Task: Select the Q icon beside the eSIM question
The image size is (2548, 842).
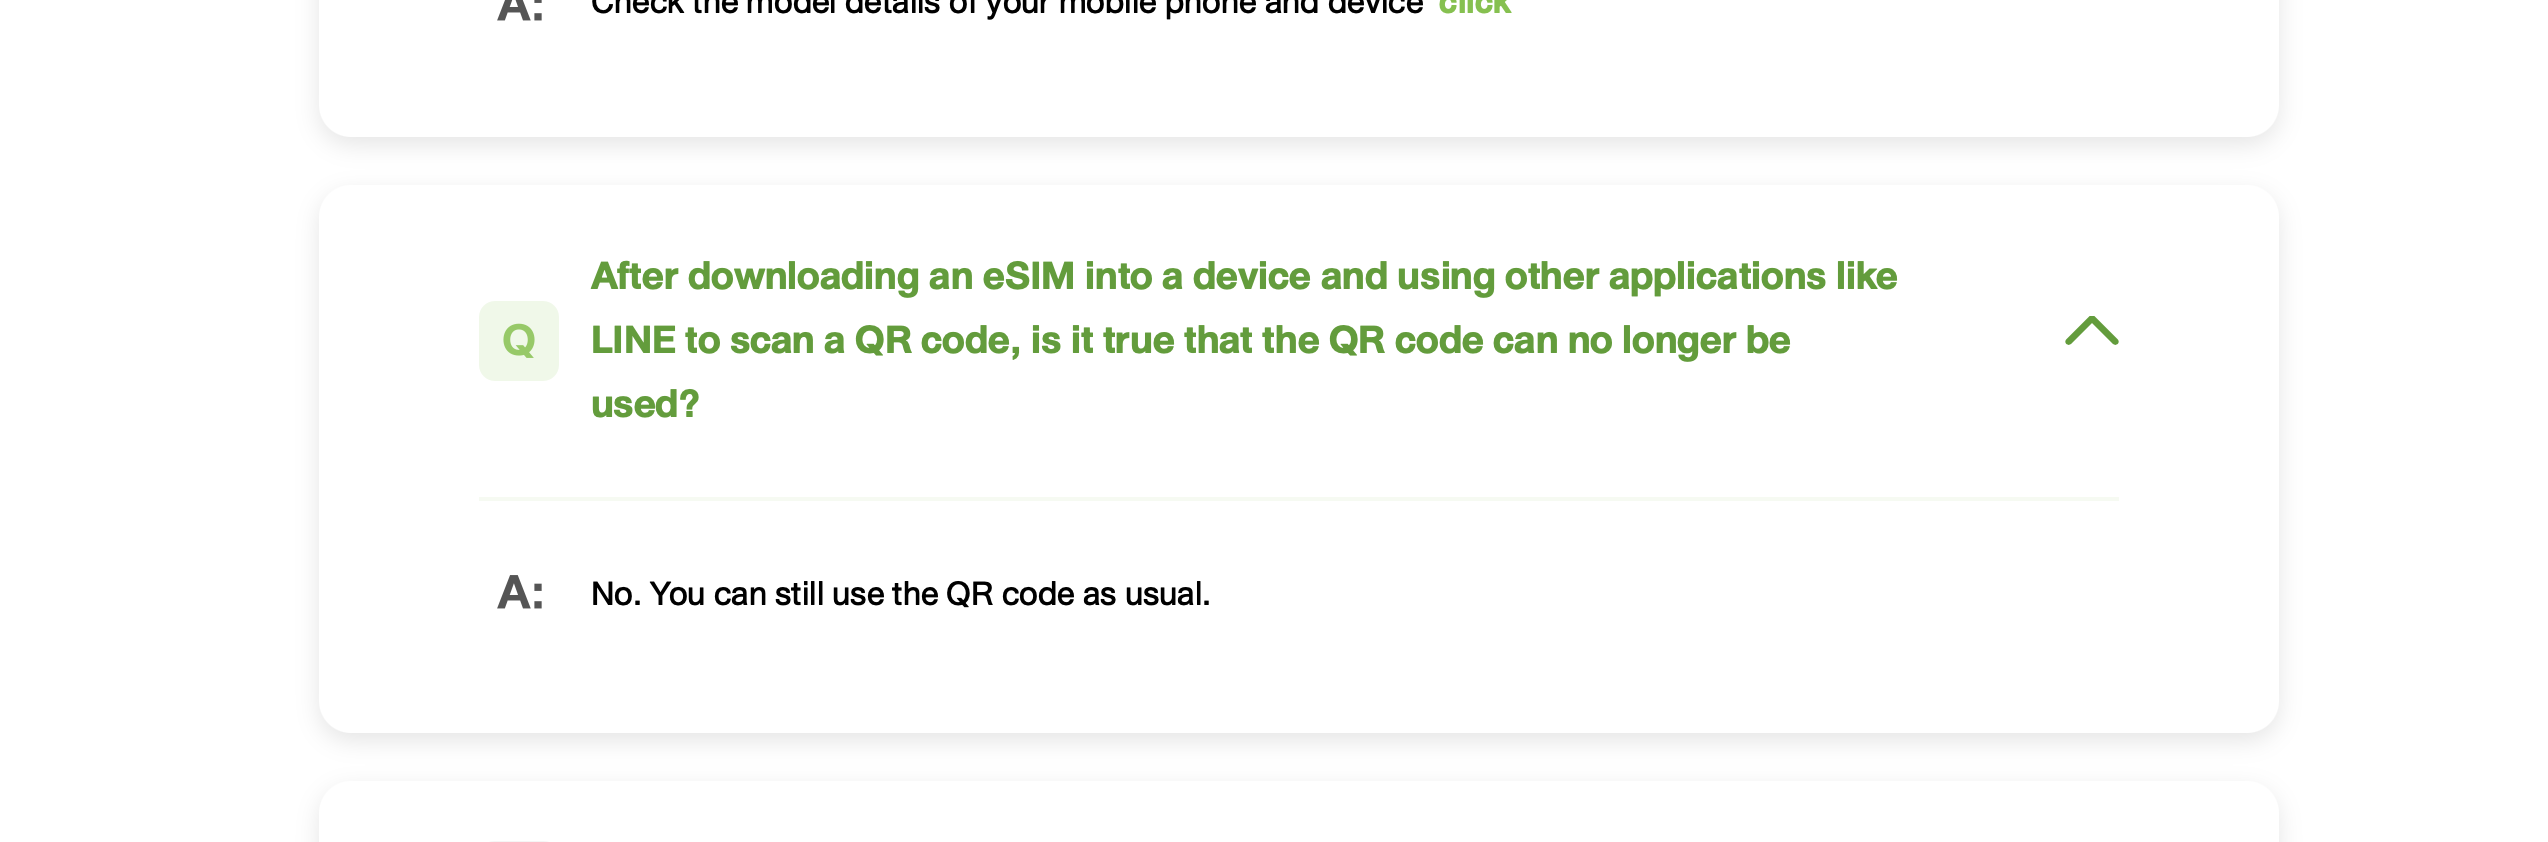Action: (519, 341)
